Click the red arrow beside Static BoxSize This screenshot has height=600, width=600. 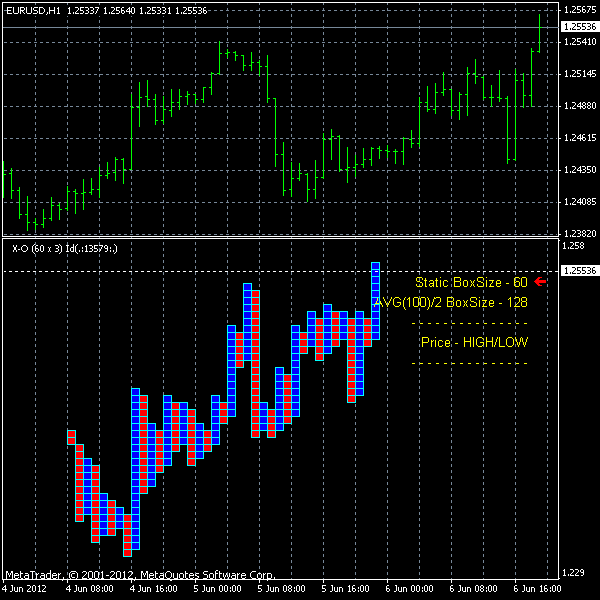coord(541,282)
